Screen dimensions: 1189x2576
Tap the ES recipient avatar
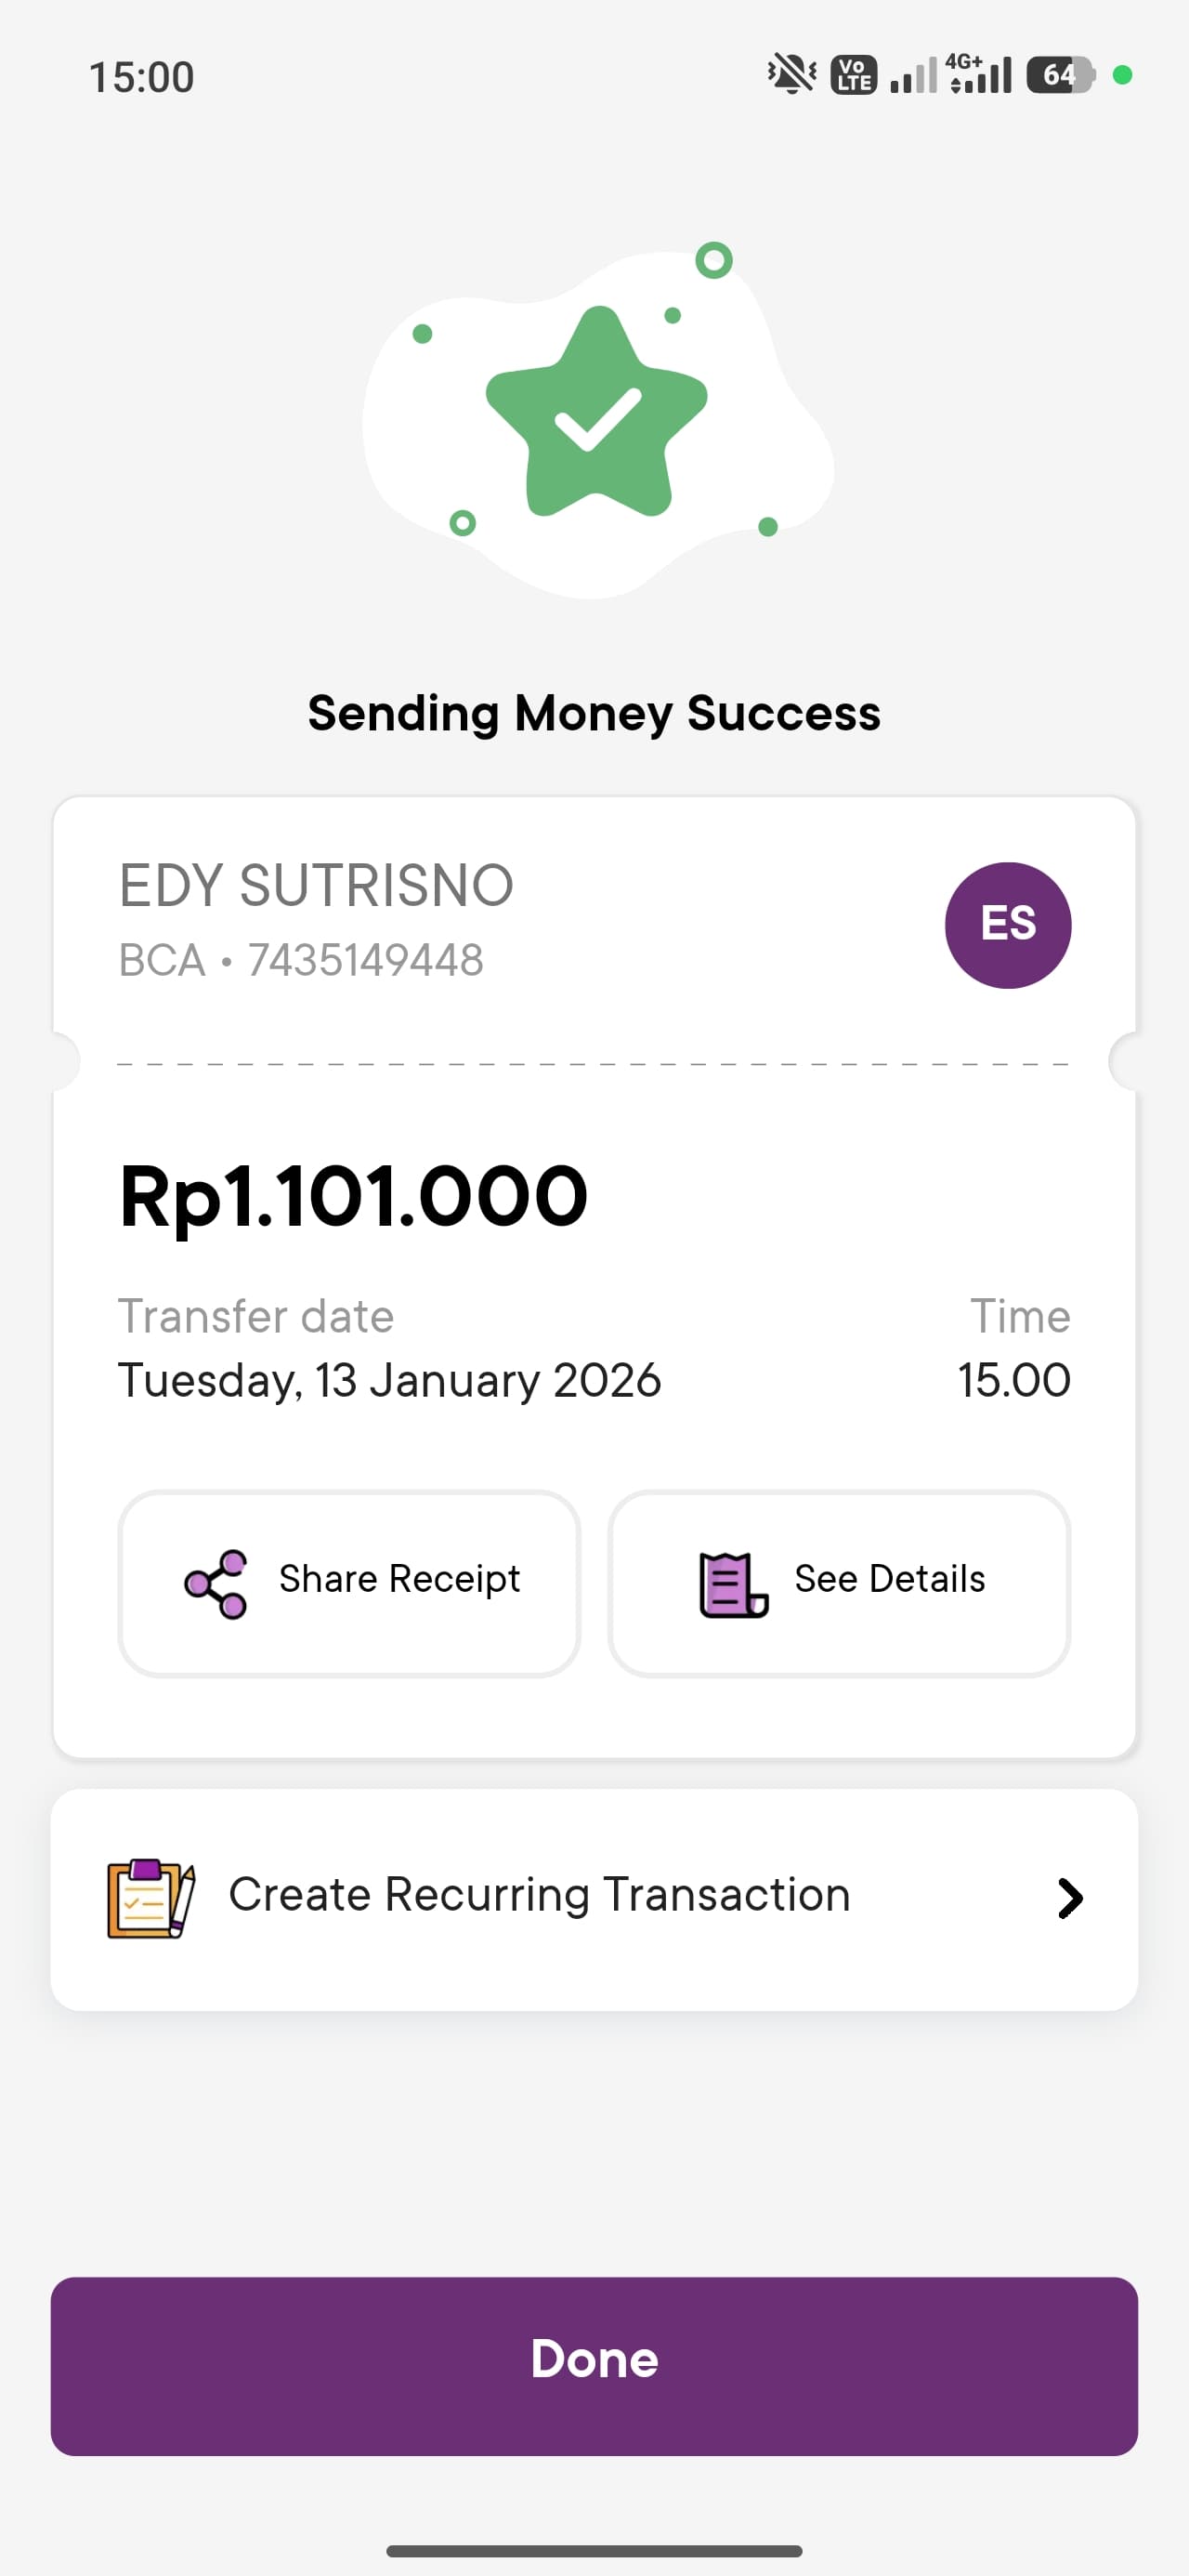click(x=1007, y=925)
